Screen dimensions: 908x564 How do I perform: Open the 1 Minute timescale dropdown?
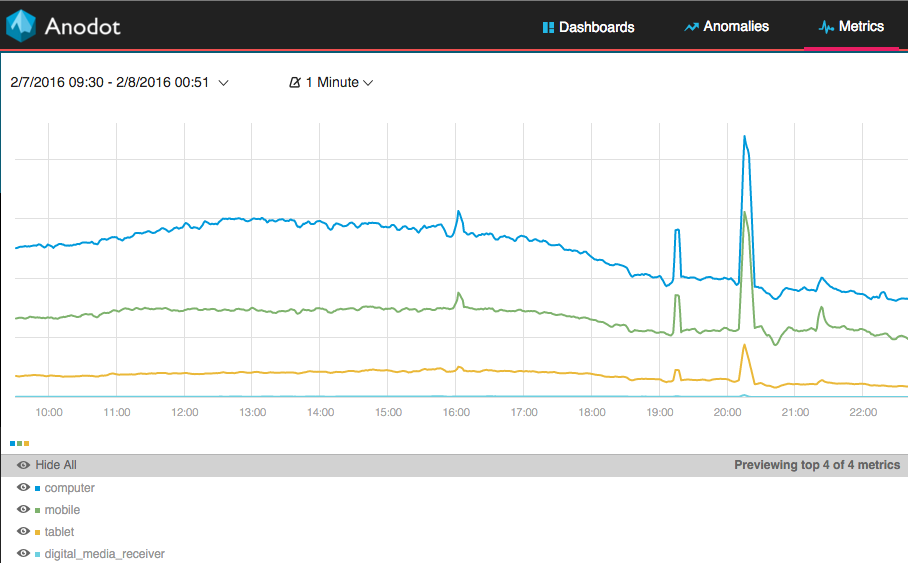point(331,83)
